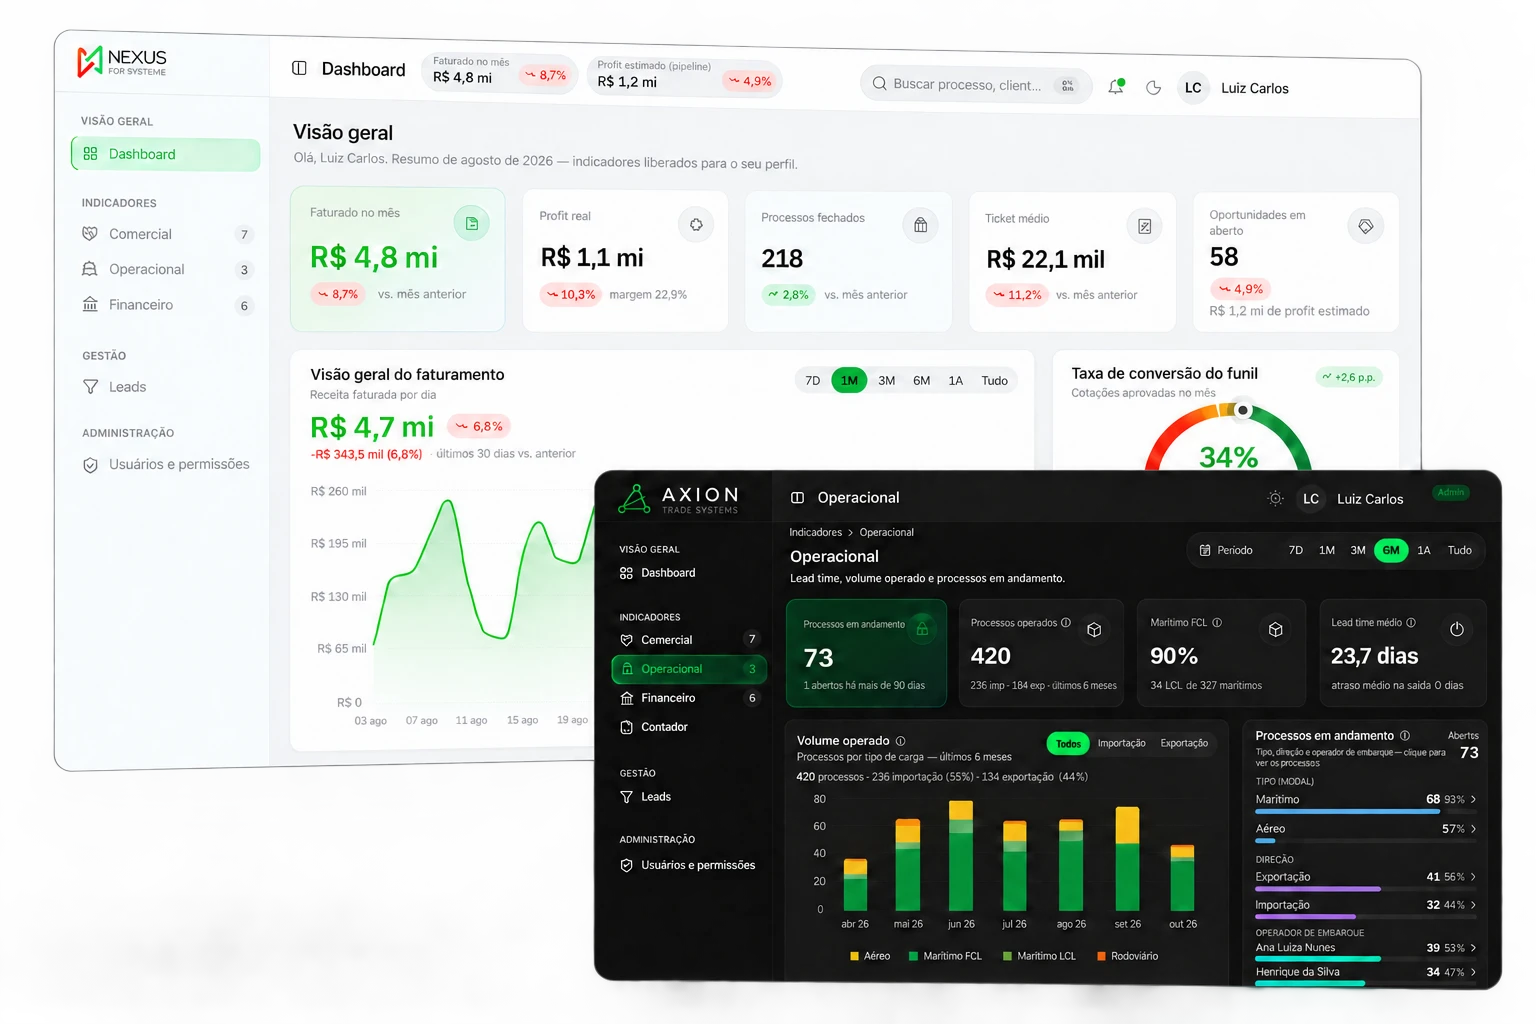Click the Marítimo FCL card box icon

click(x=1275, y=630)
